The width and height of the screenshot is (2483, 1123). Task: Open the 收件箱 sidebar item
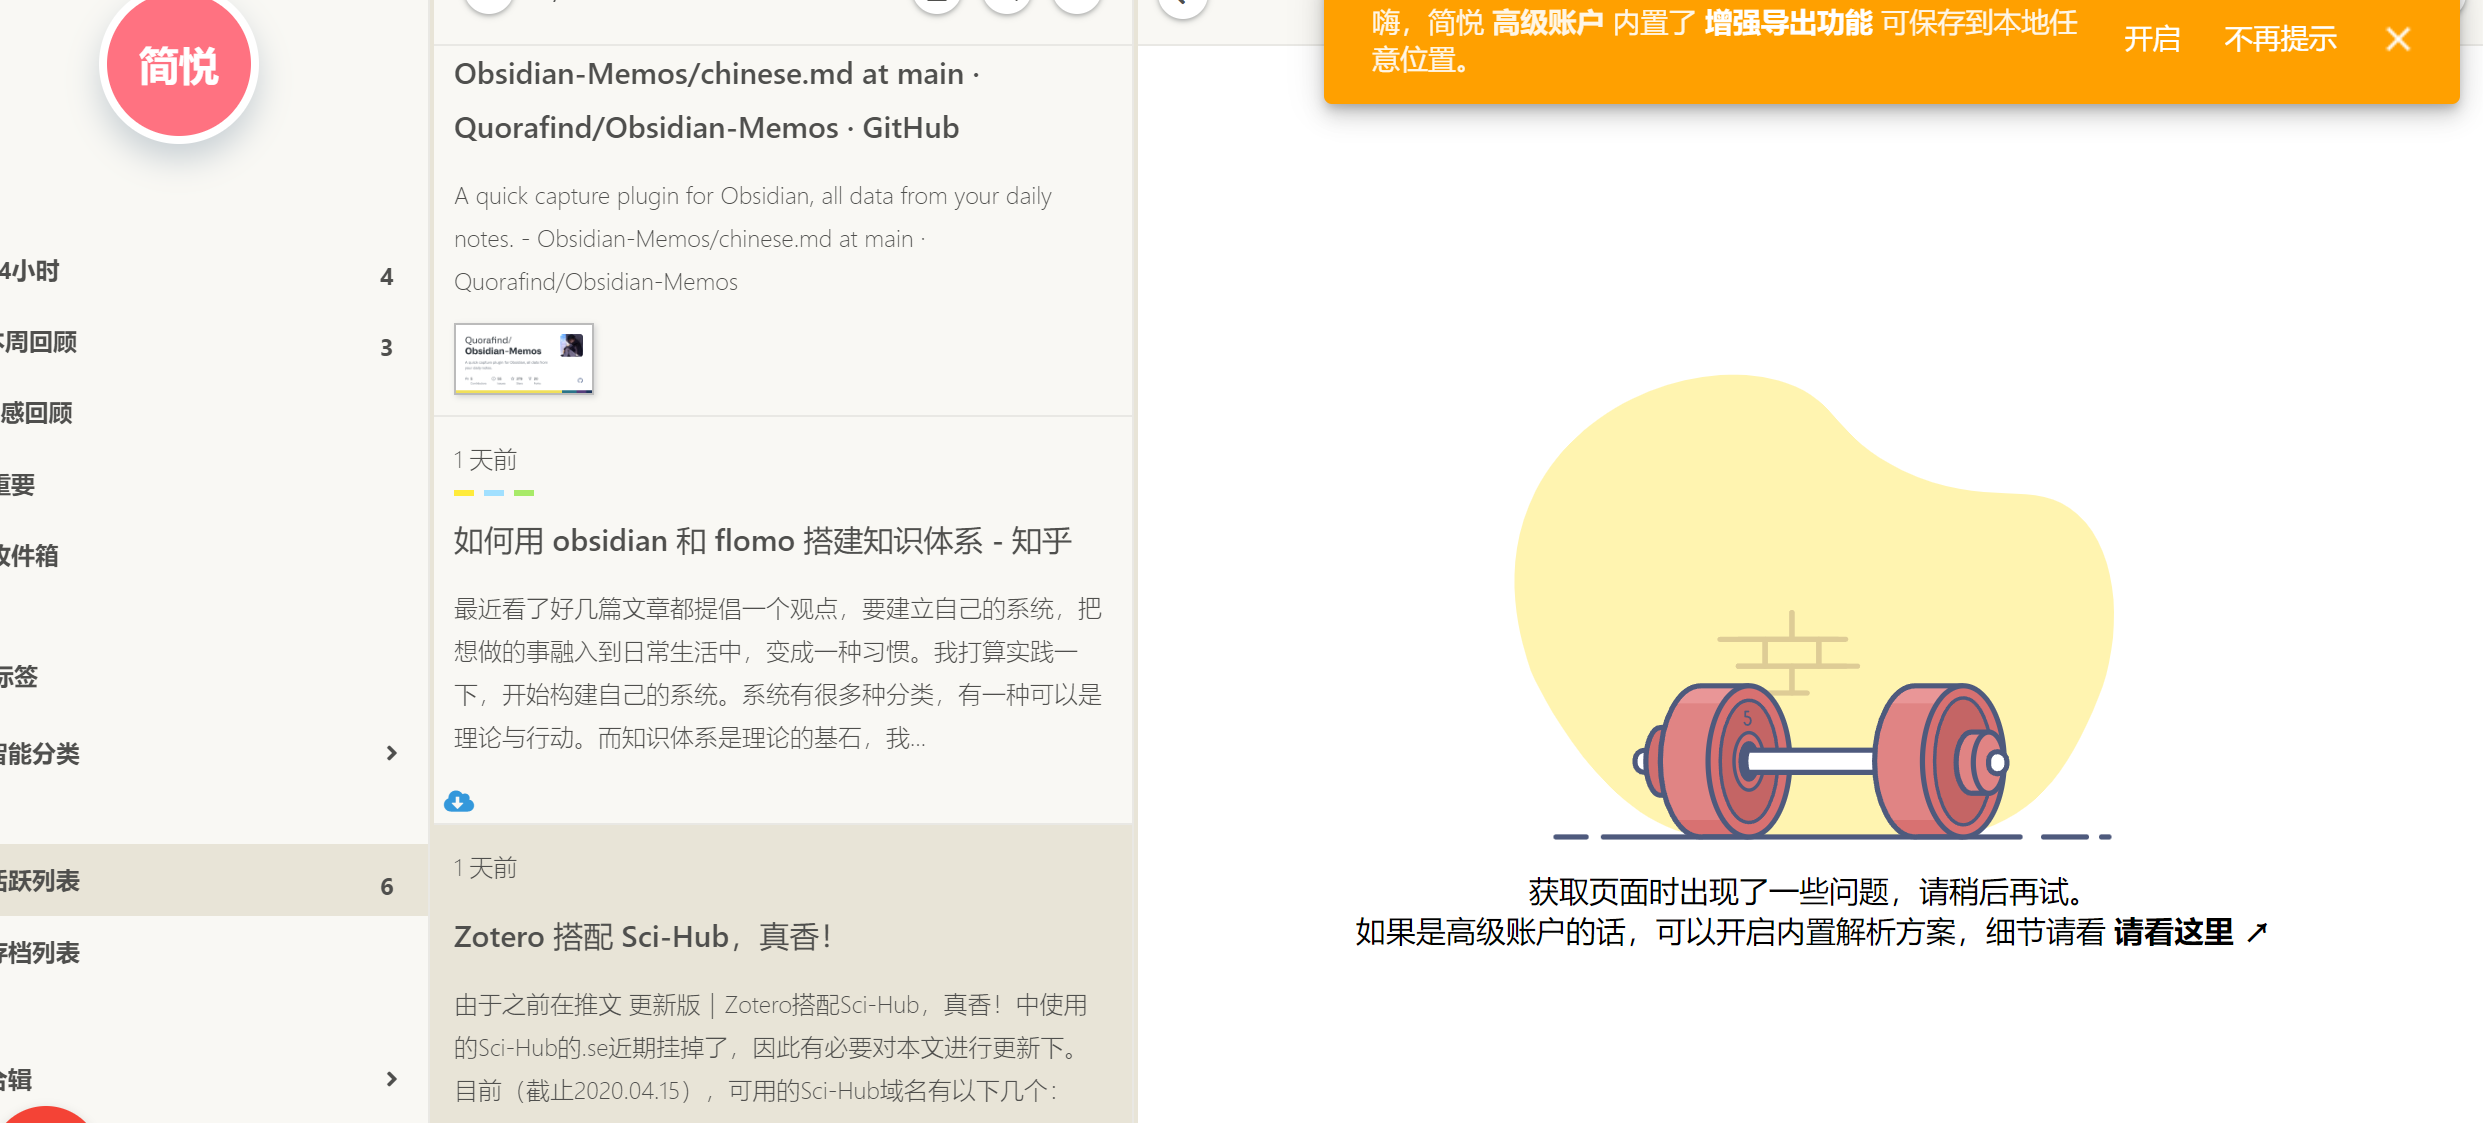tap(214, 556)
